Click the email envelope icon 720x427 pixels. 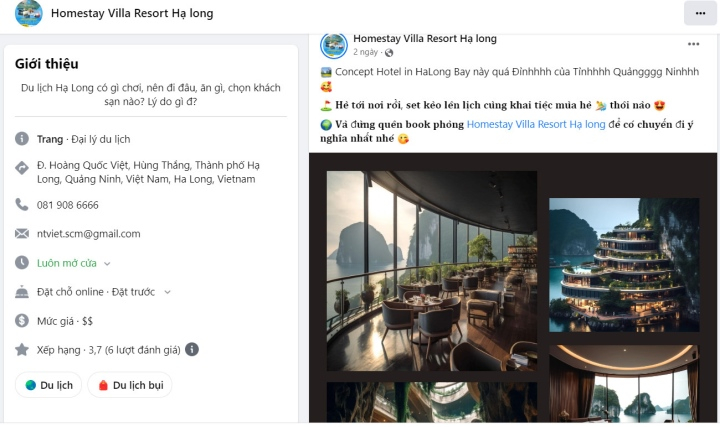[22, 234]
